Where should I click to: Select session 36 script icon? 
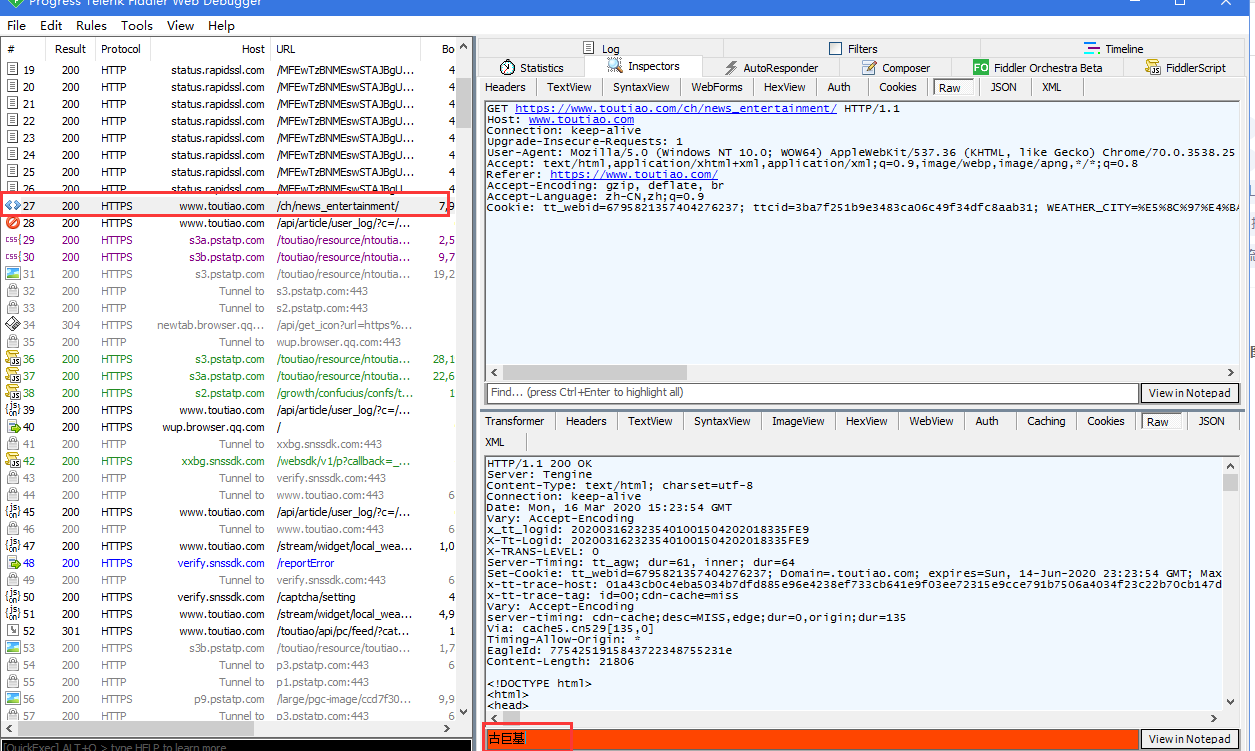[12, 359]
